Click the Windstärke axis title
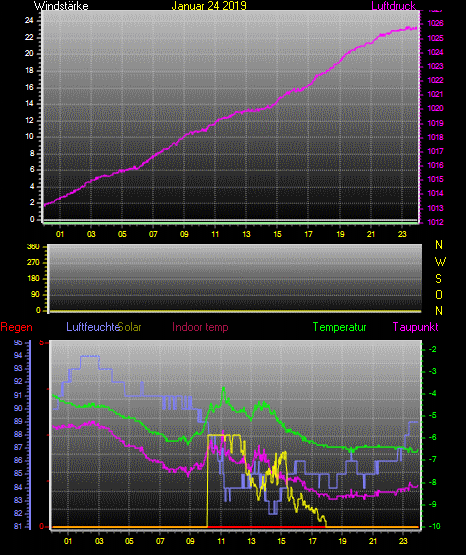Screen dimensions: 466x555 (x=61, y=6)
